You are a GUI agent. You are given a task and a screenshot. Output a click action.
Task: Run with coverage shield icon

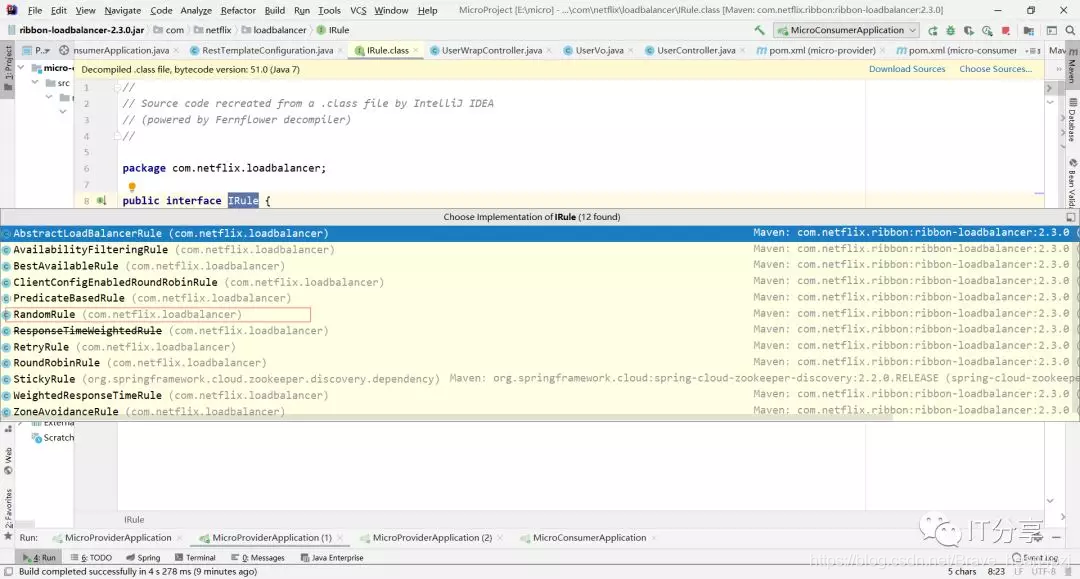[968, 30]
